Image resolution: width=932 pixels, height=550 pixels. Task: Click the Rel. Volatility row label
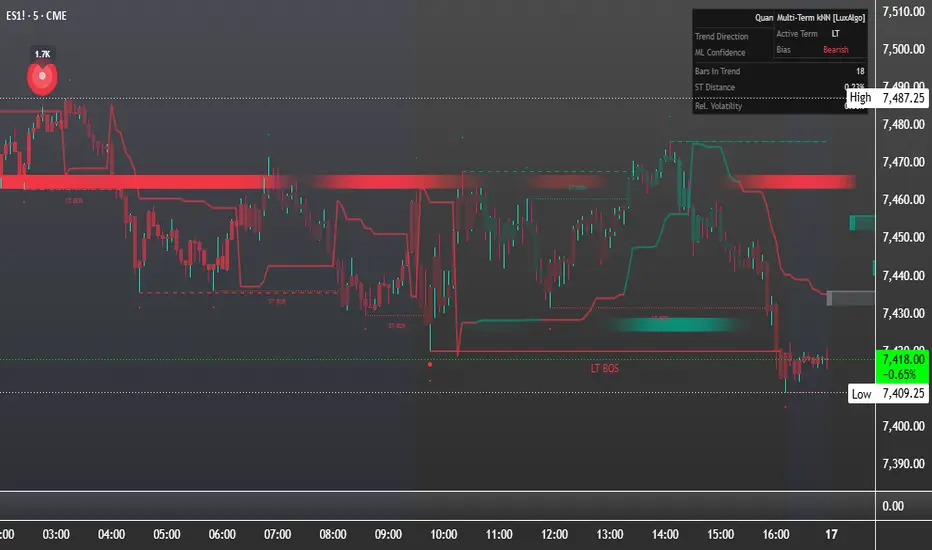pyautogui.click(x=718, y=106)
